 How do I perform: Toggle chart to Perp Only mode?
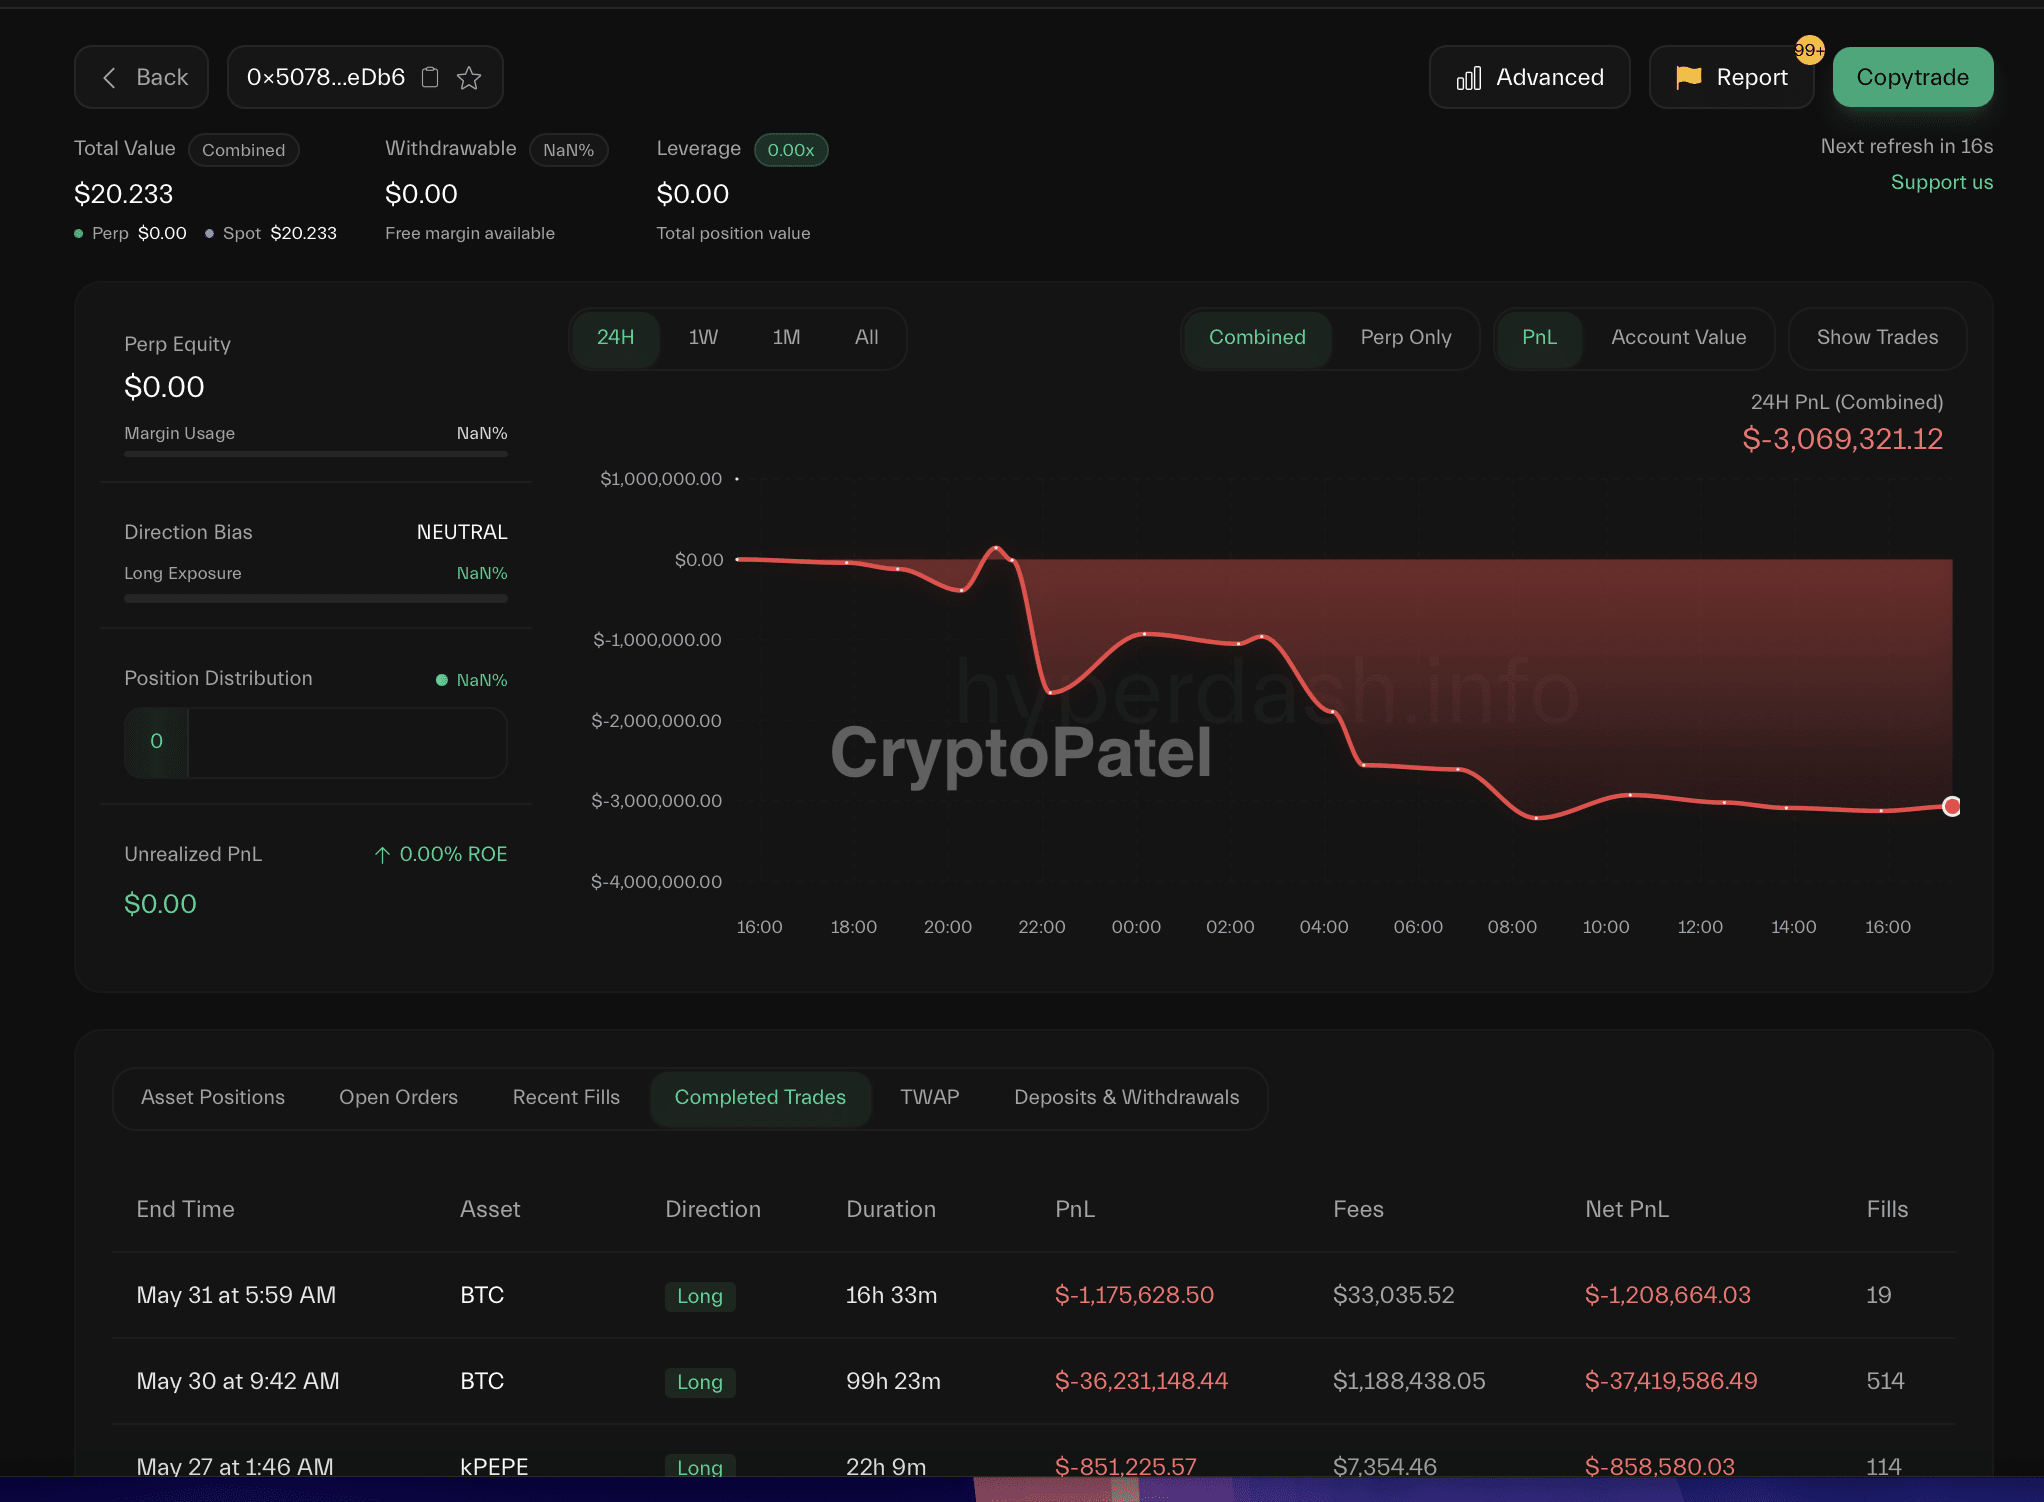pyautogui.click(x=1405, y=338)
